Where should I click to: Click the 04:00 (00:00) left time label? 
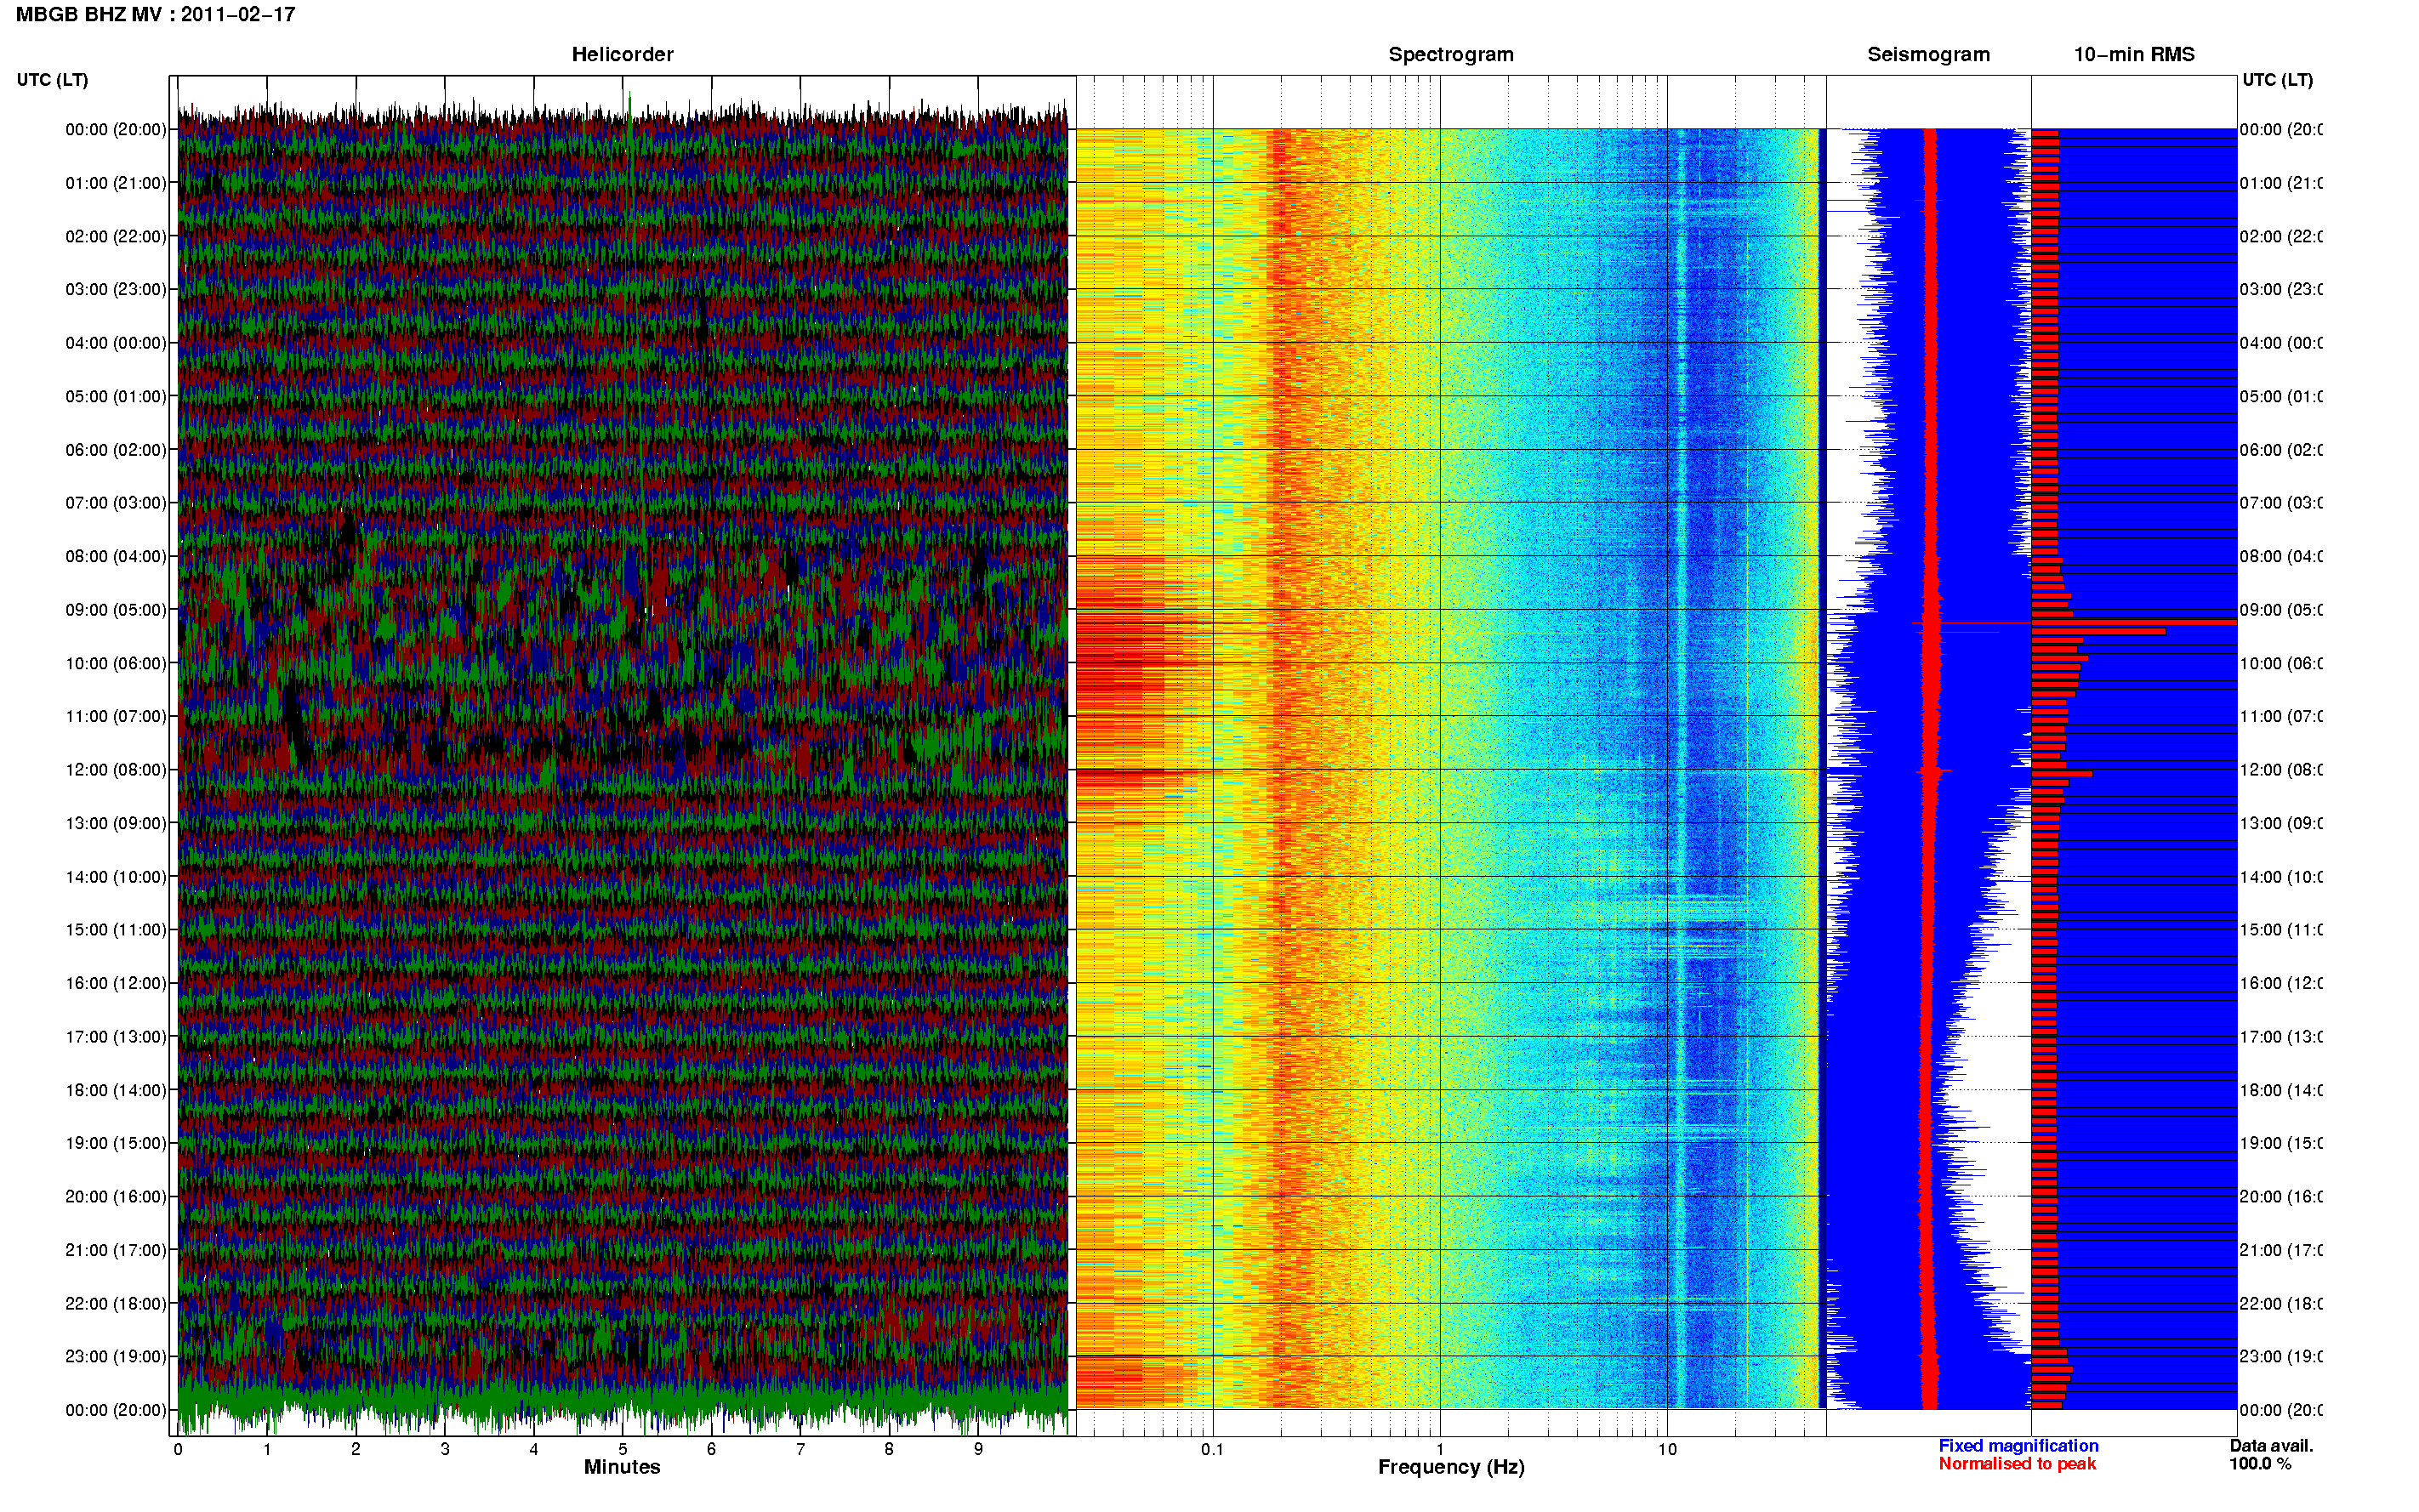point(116,343)
